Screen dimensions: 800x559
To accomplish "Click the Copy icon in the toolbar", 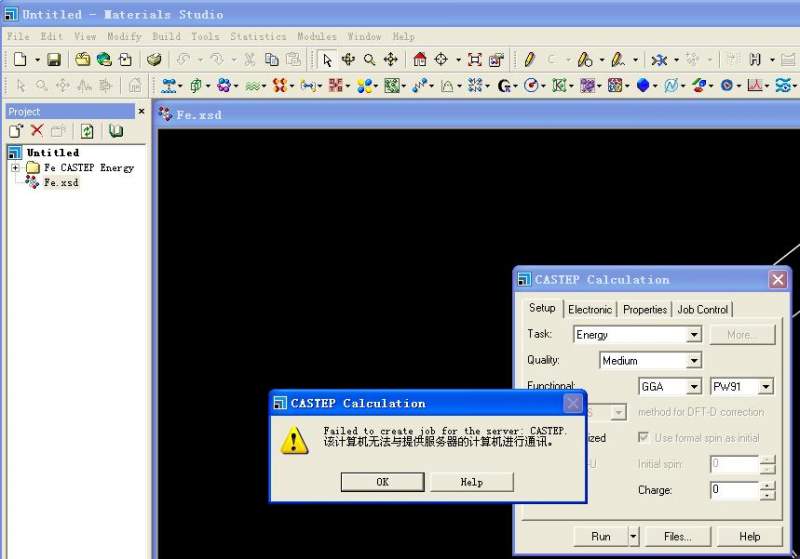I will 271,60.
